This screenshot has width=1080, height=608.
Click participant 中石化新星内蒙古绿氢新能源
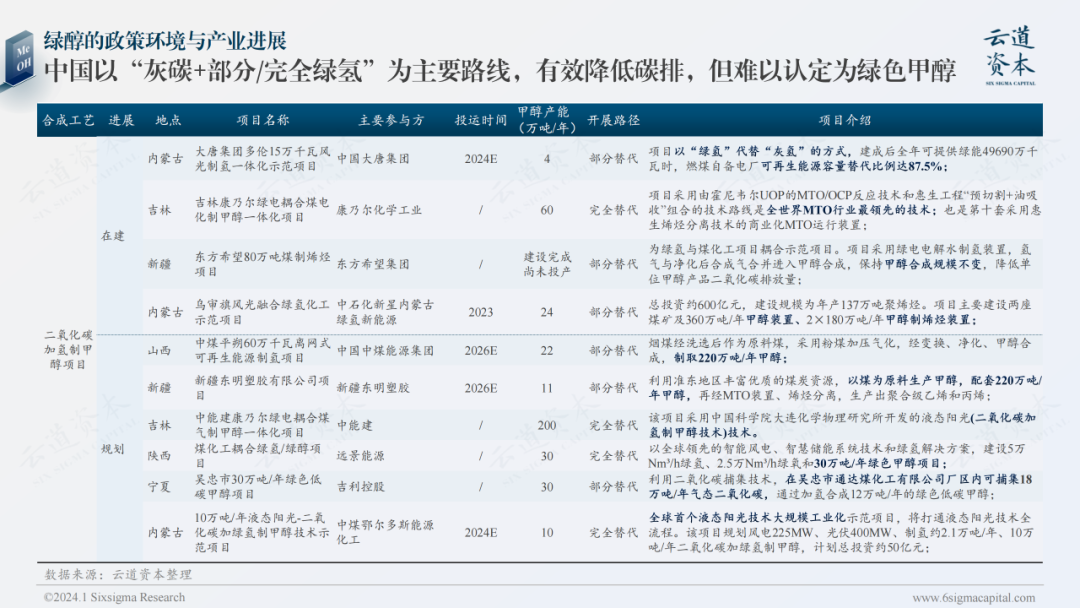385,312
